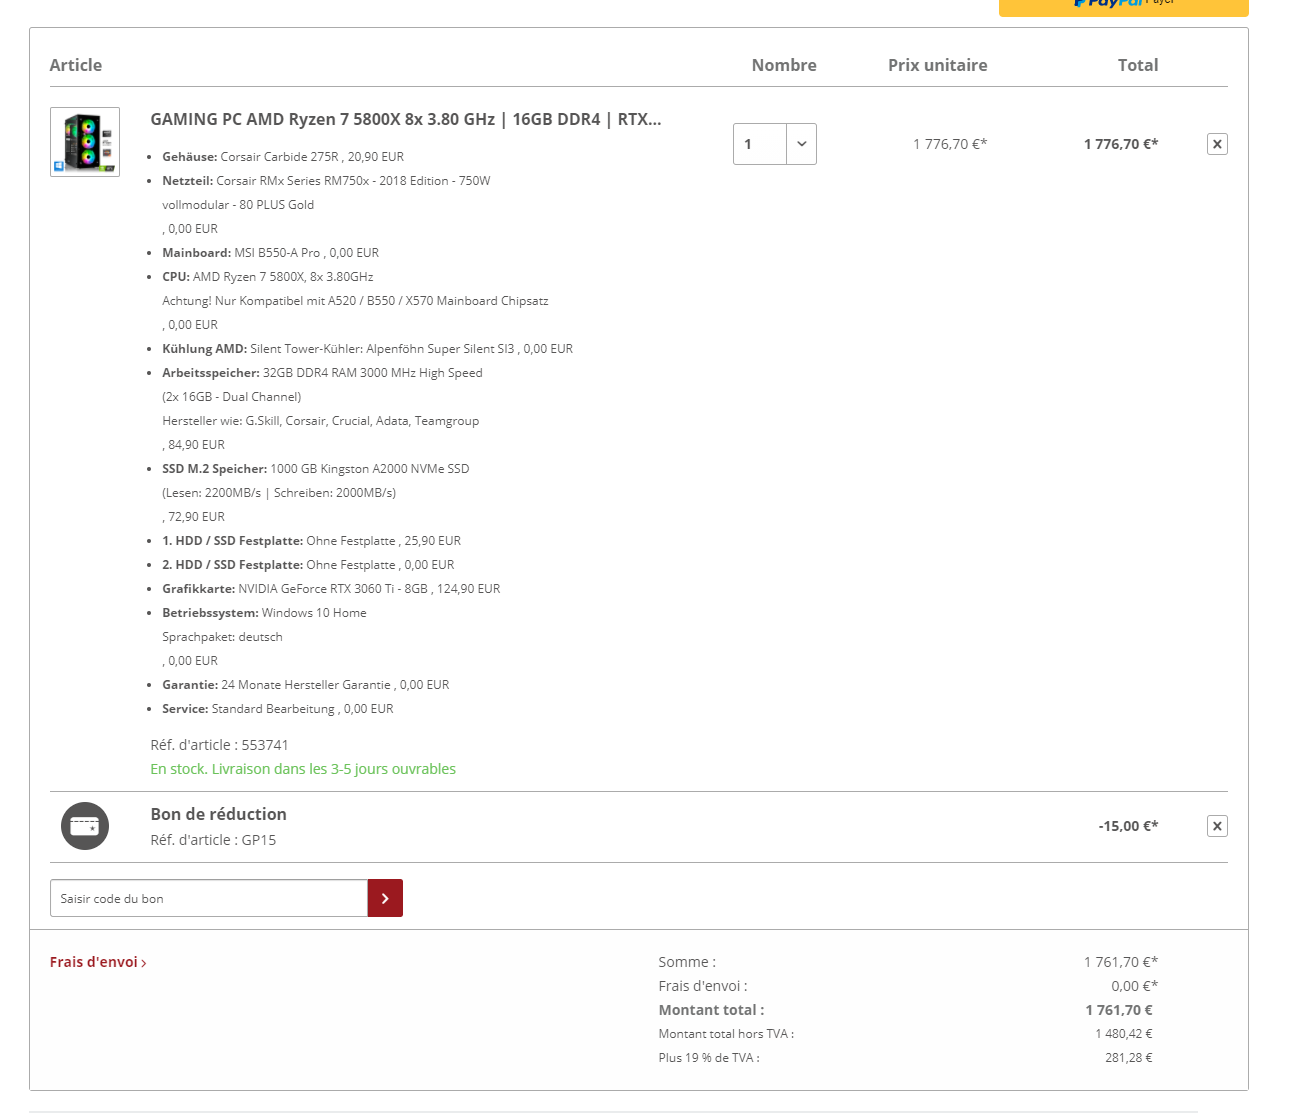Remove the GP15 discount voucher
Screen dimensions: 1289x1113
[1217, 826]
